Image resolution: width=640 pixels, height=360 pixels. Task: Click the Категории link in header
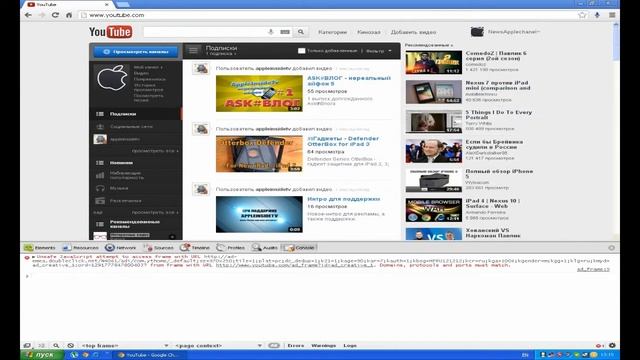332,32
